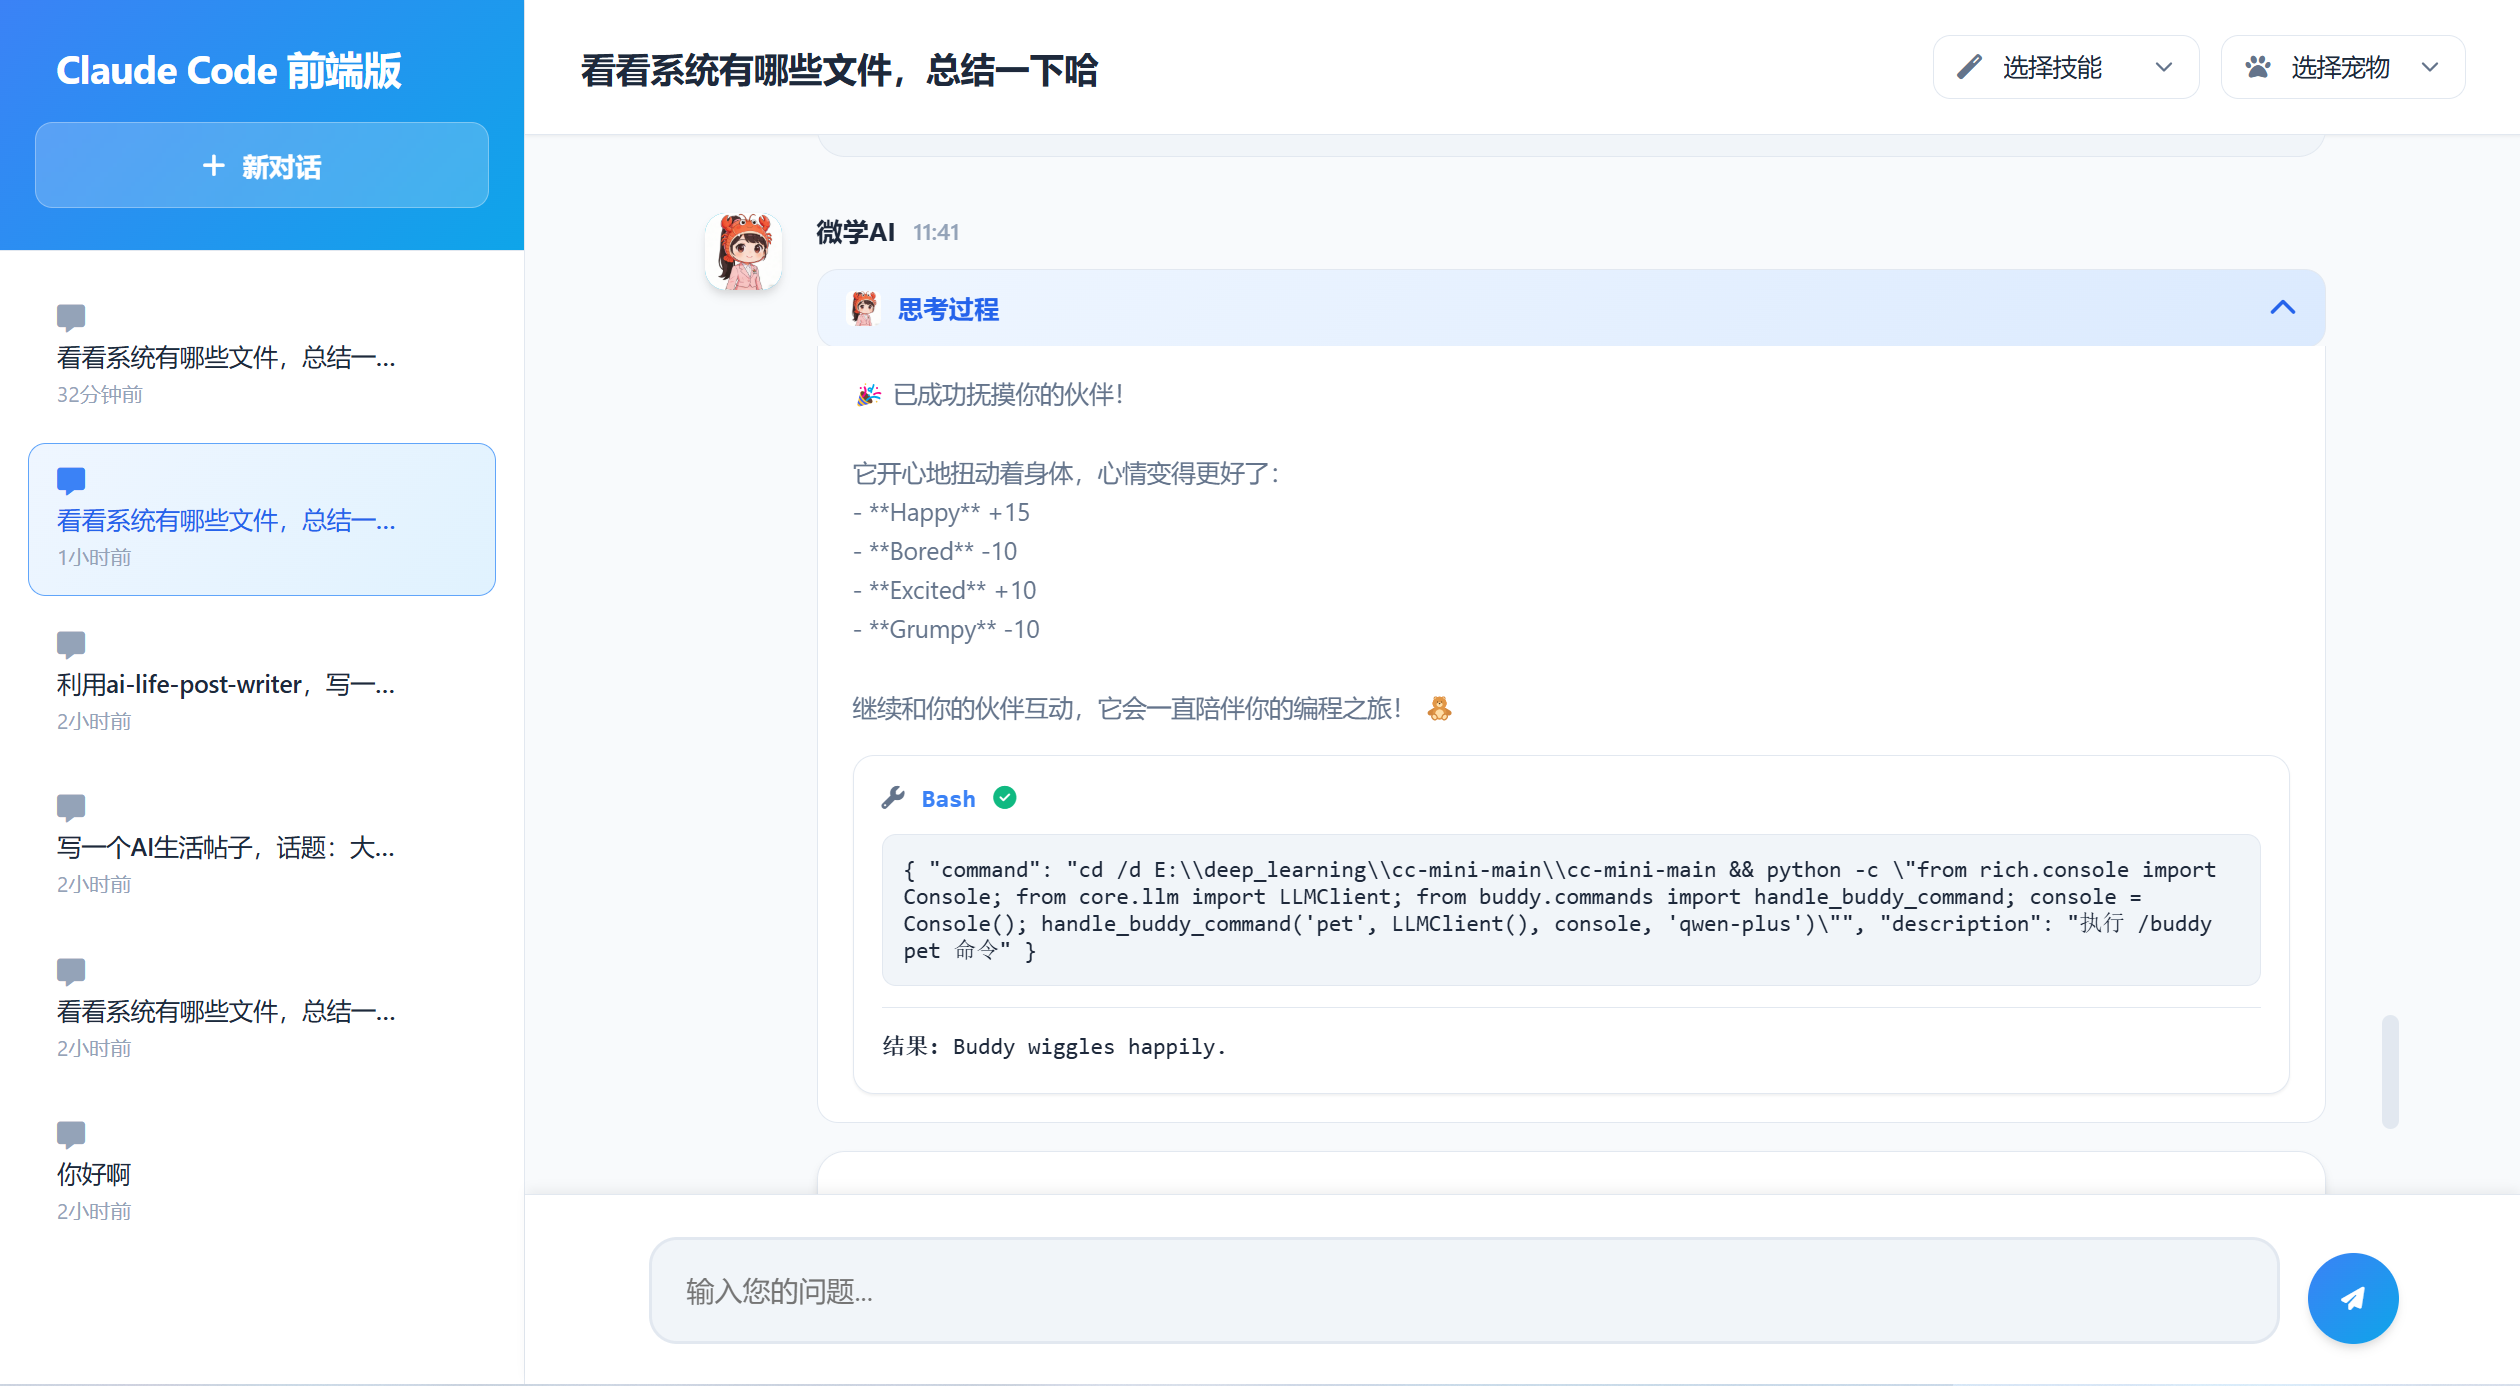Click the paw icon in 选择宠物
This screenshot has width=2520, height=1386.
(x=2258, y=67)
